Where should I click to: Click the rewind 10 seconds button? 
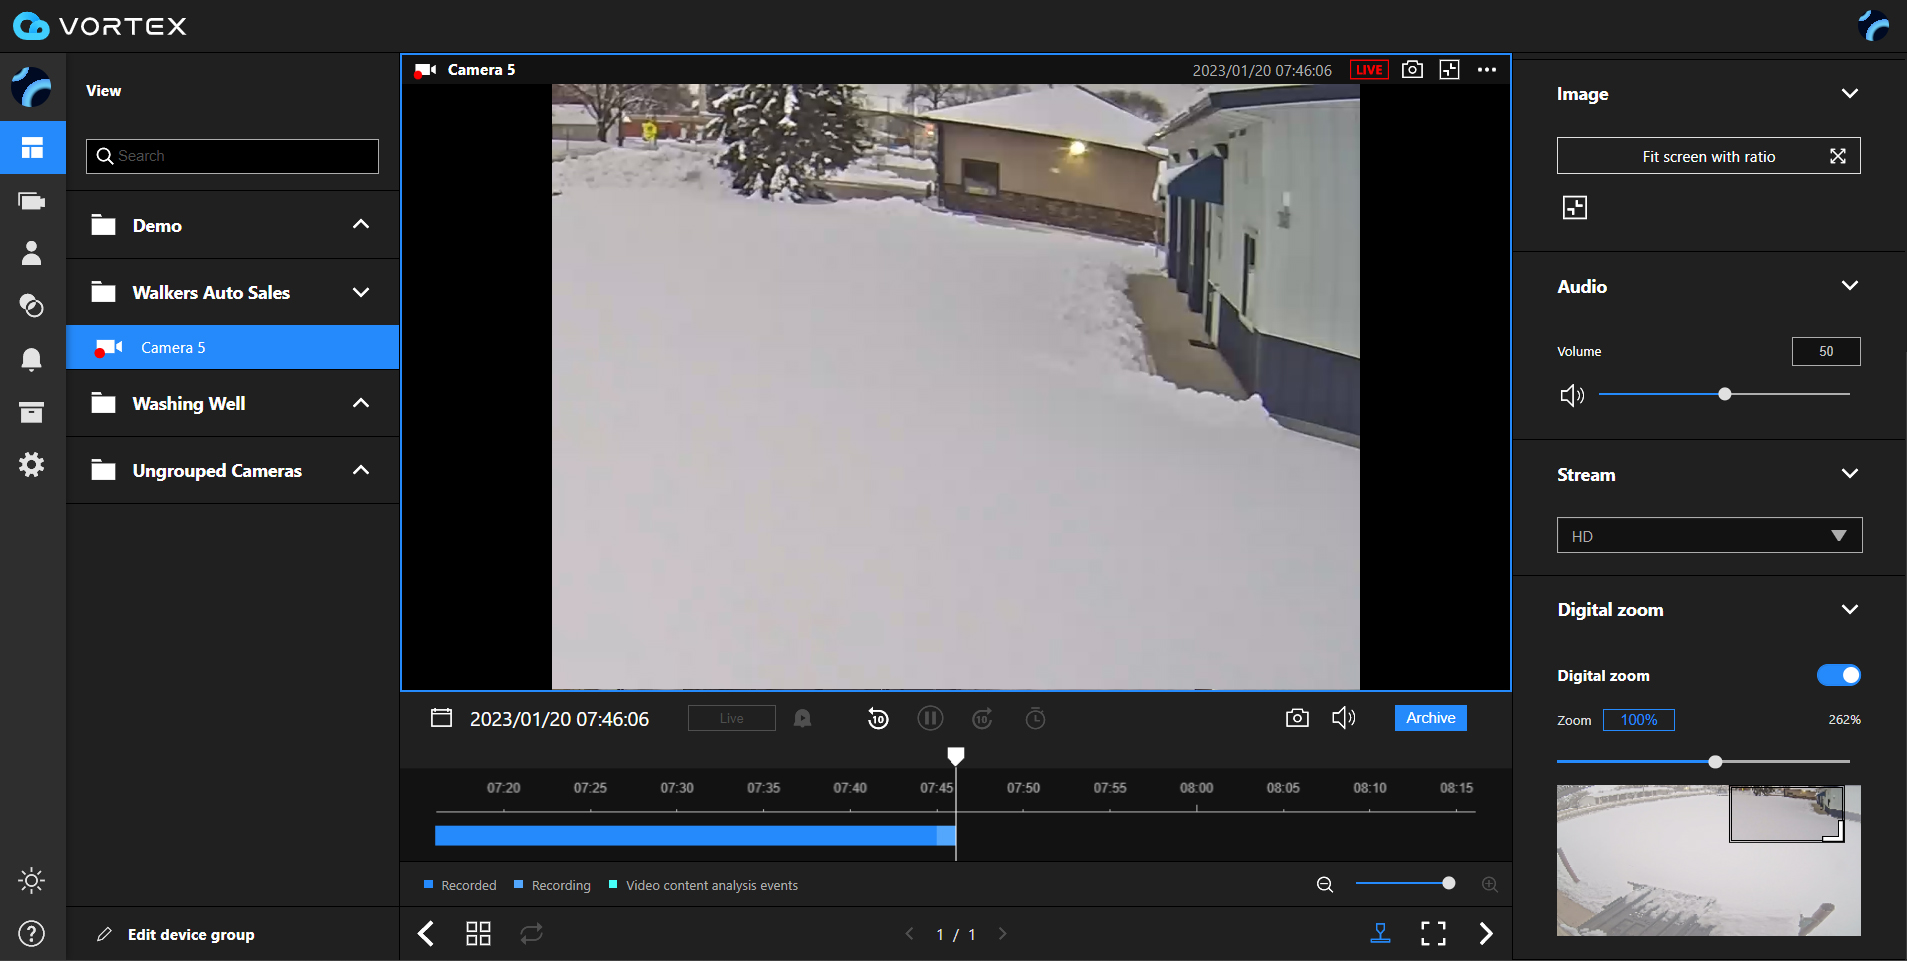pyautogui.click(x=878, y=719)
